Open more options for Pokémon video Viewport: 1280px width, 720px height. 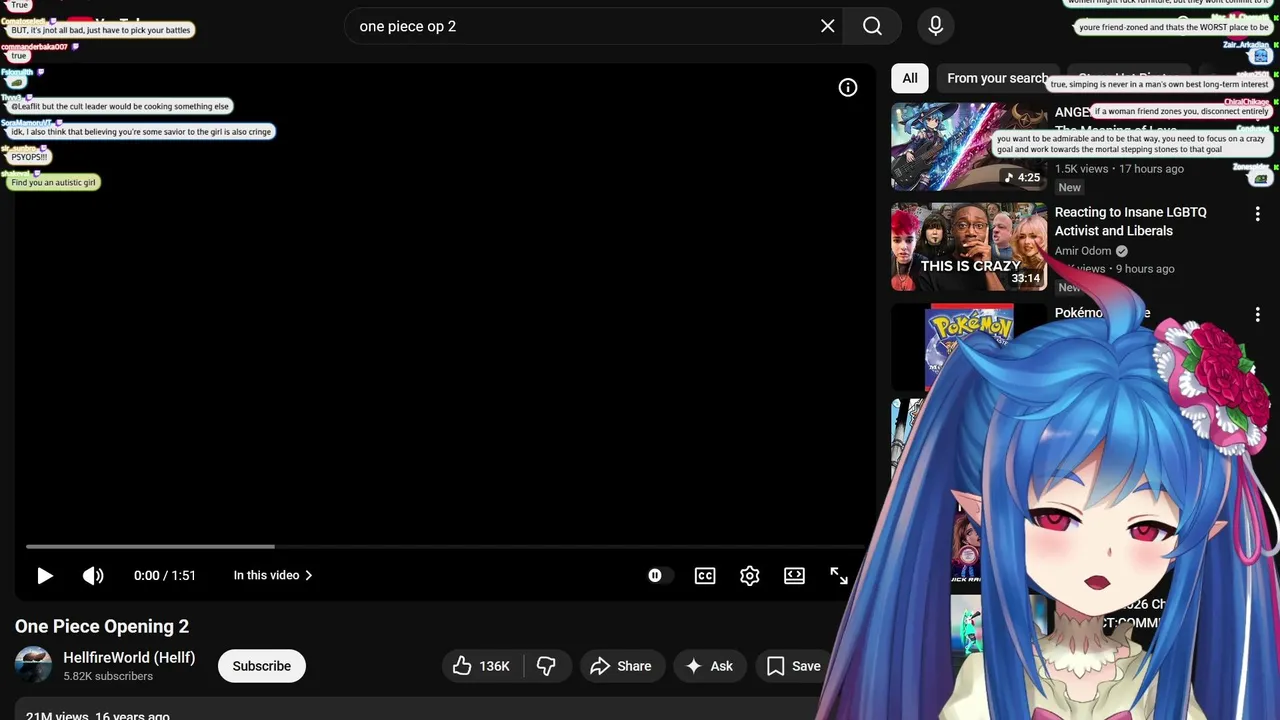tap(1257, 314)
